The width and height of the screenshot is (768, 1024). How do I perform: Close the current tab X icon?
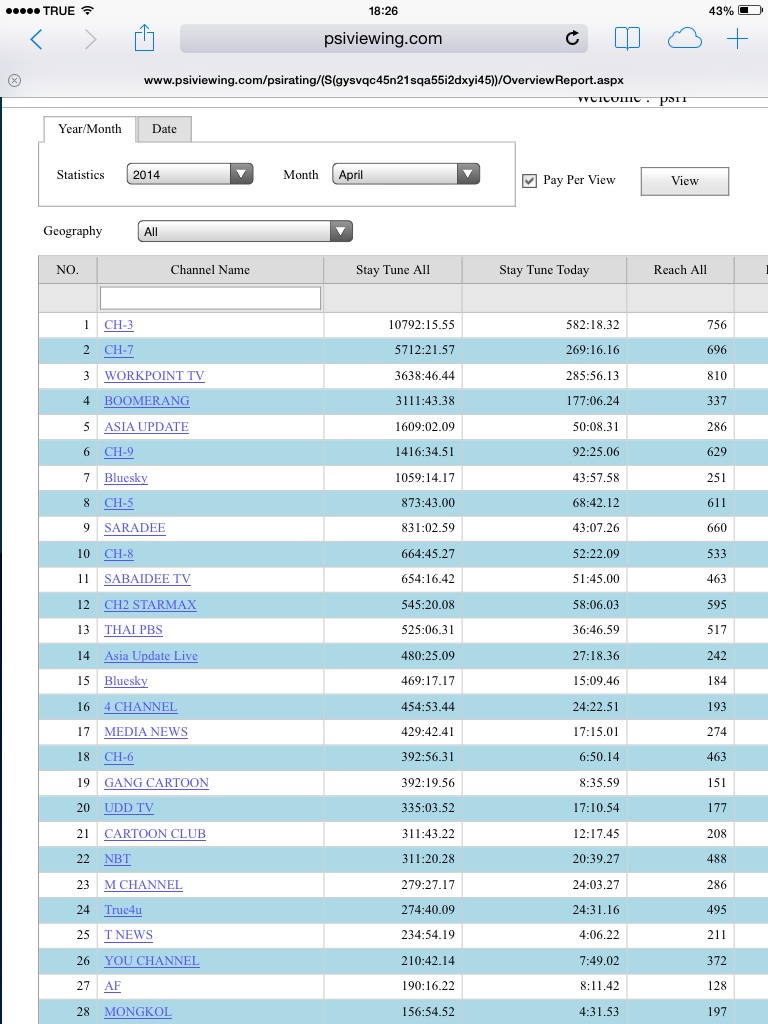pyautogui.click(x=14, y=80)
